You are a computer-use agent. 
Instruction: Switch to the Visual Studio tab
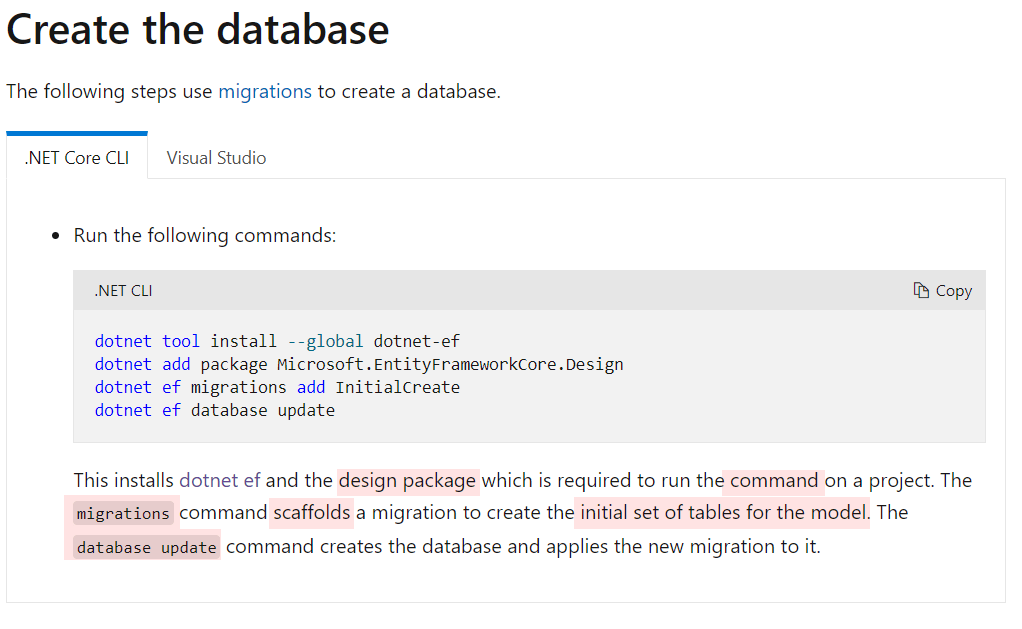click(216, 157)
